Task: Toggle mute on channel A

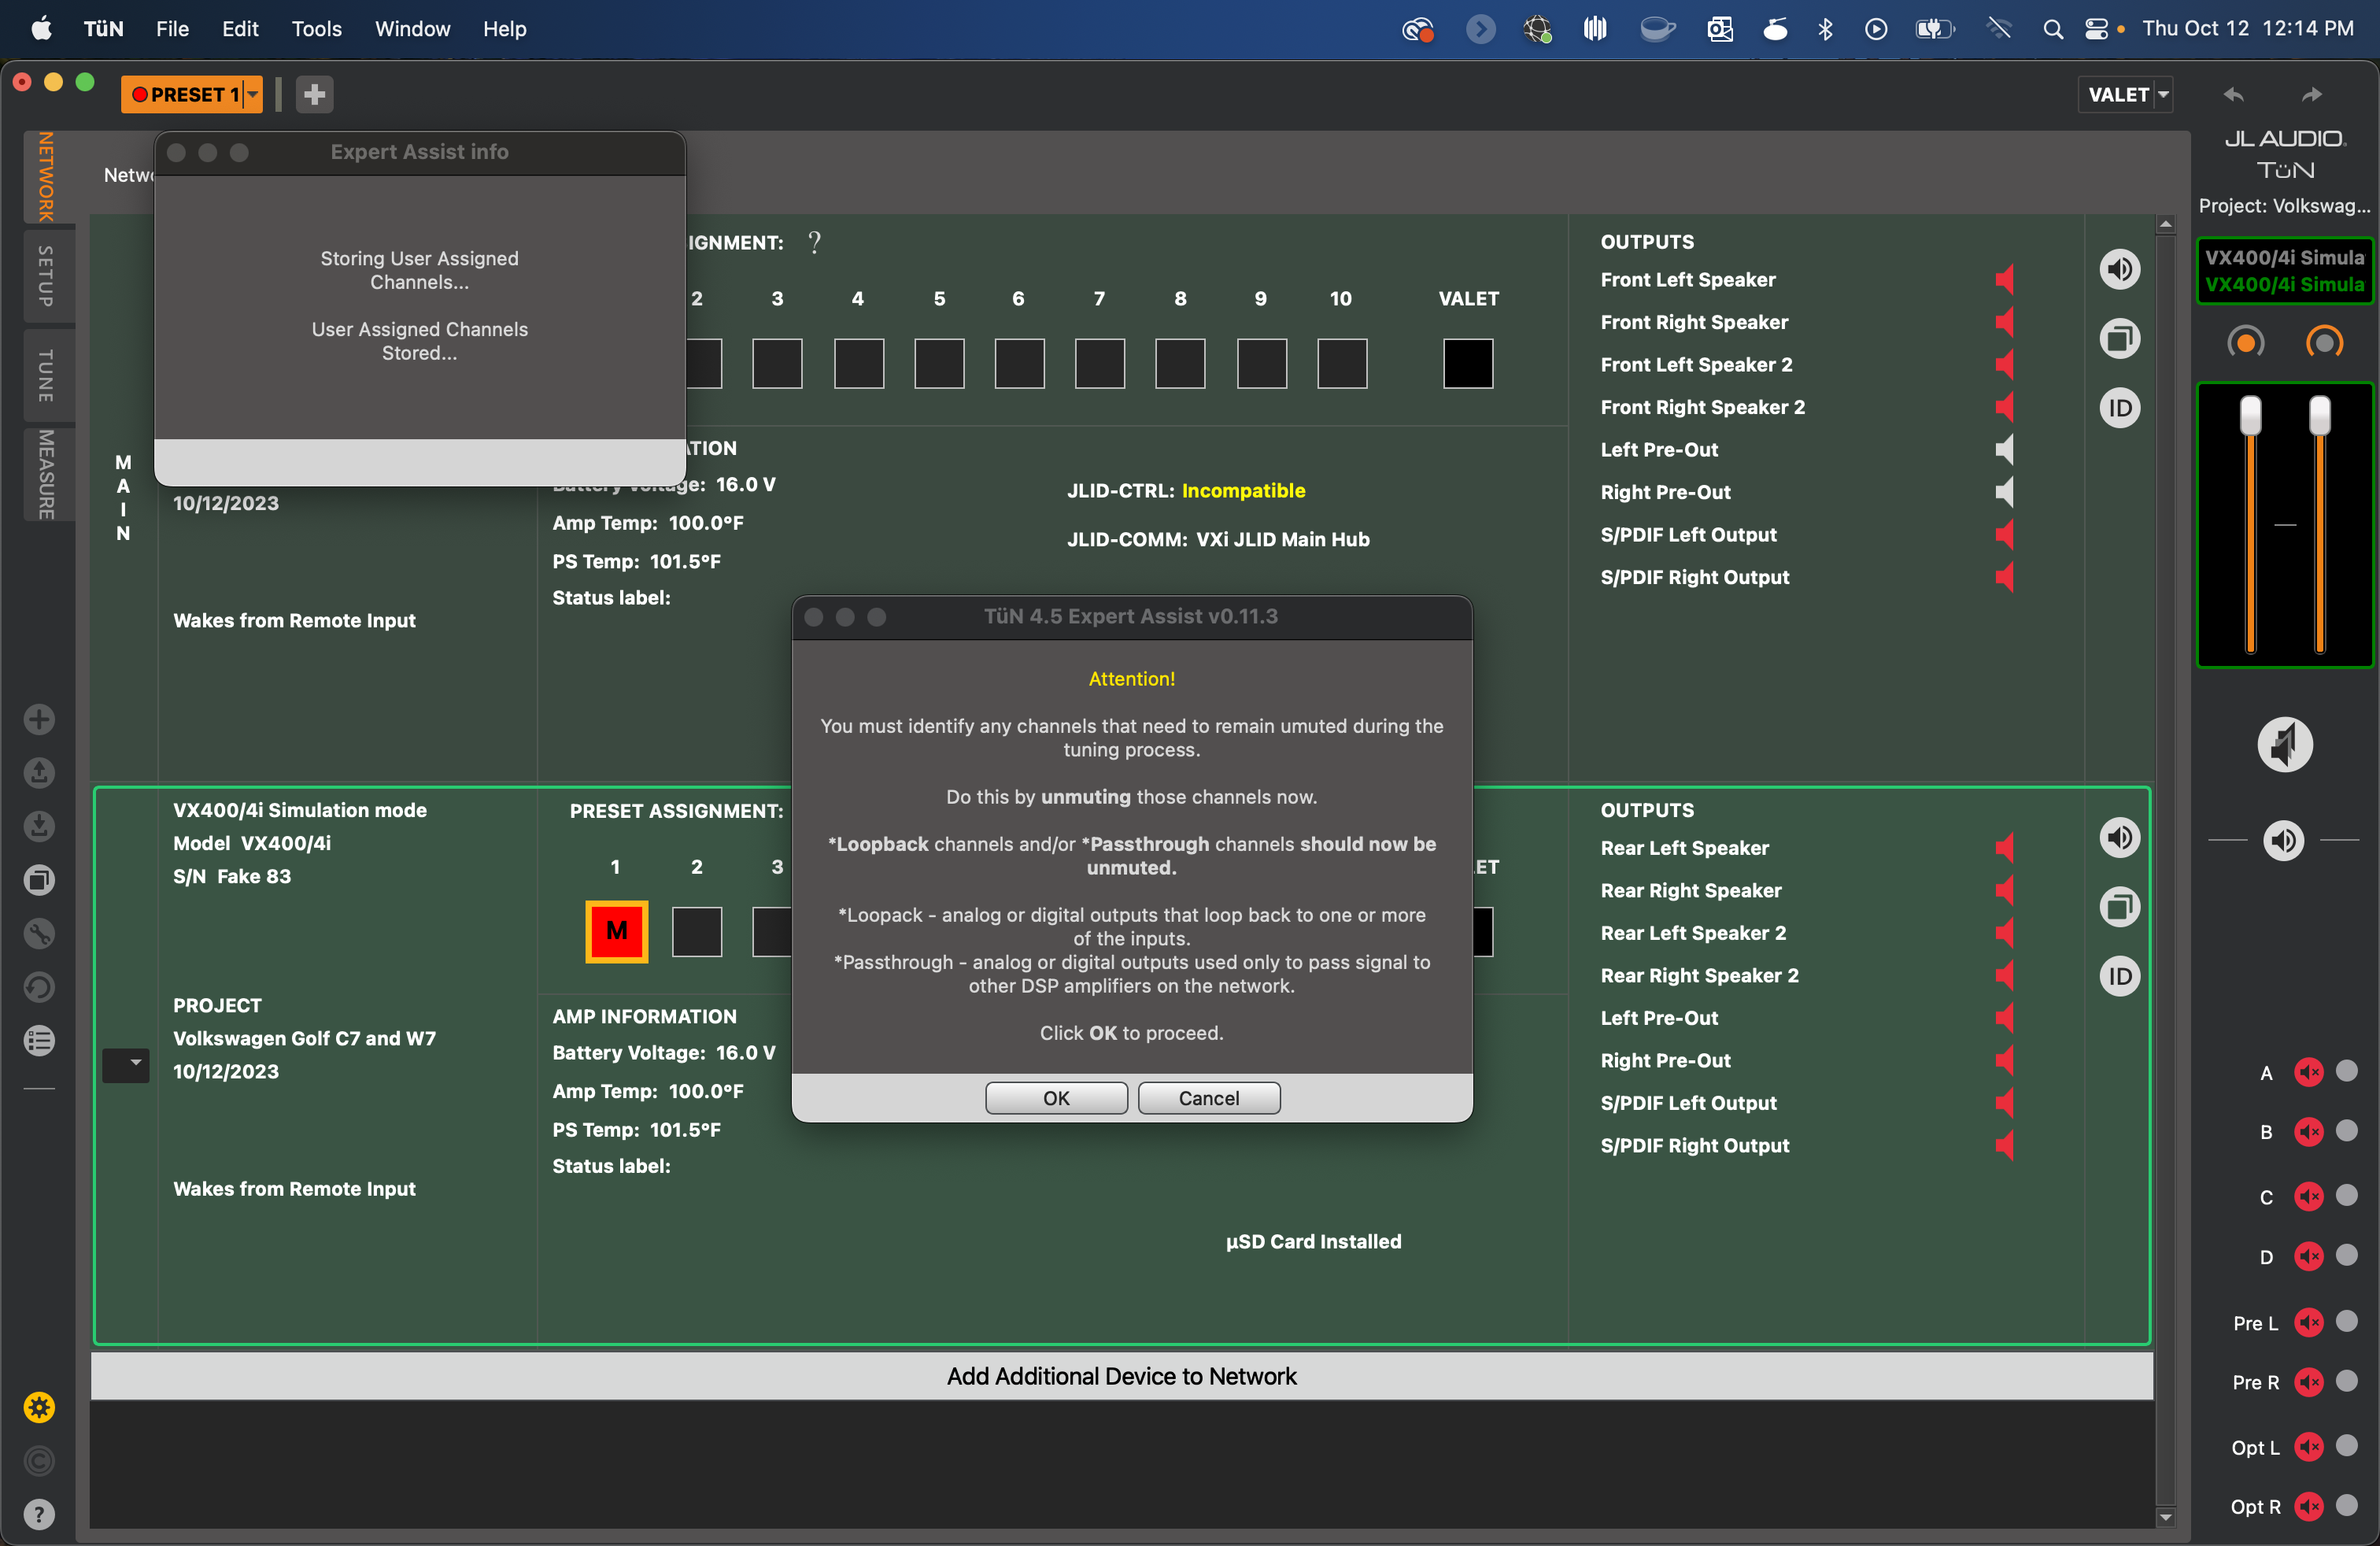Action: (x=2309, y=1072)
